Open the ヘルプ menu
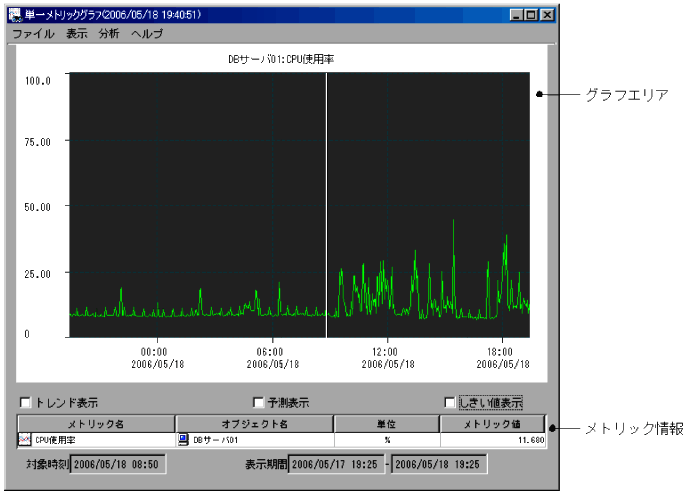The width and height of the screenshot is (688, 494). (x=147, y=33)
